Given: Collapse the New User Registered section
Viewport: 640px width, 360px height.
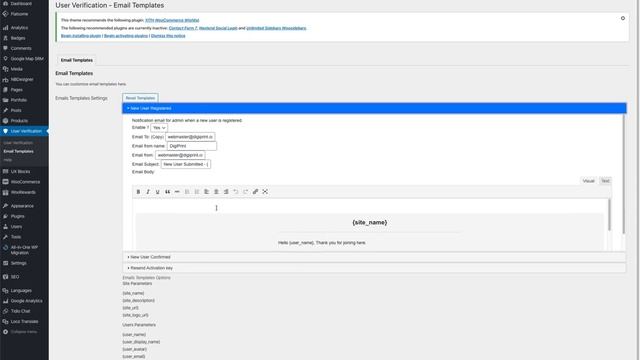Looking at the screenshot, I should [374, 108].
